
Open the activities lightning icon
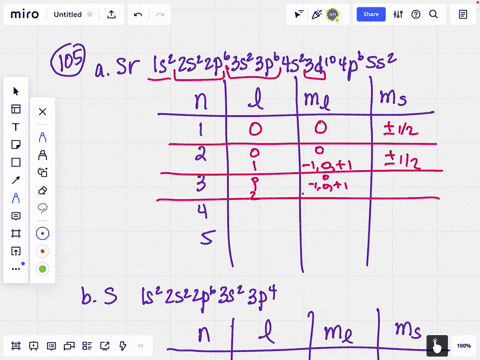tap(123, 346)
